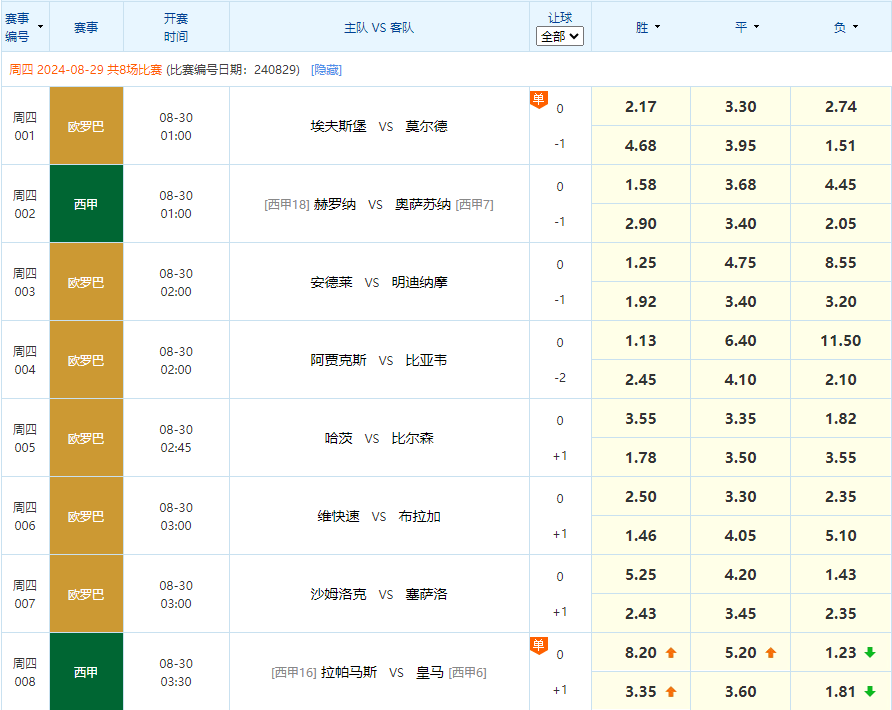This screenshot has width=892, height=710.
Task: Click the up arrow beside odds 8.20
Action: (x=671, y=653)
